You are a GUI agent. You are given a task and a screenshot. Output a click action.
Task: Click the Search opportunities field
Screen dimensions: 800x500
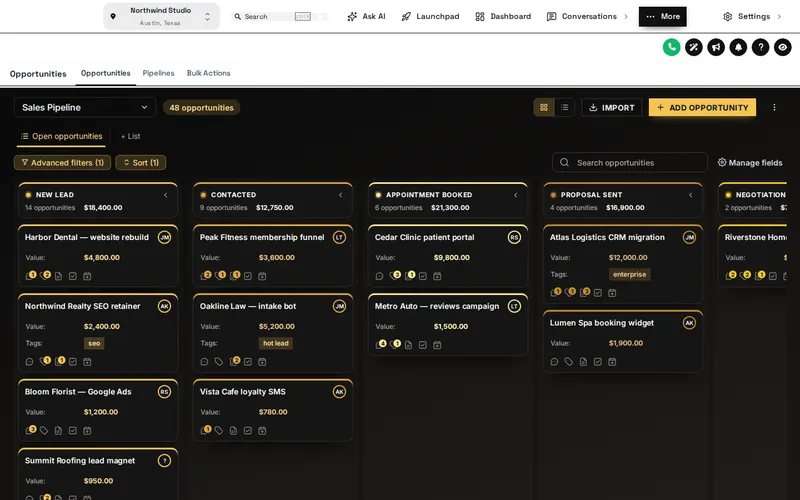tap(630, 162)
